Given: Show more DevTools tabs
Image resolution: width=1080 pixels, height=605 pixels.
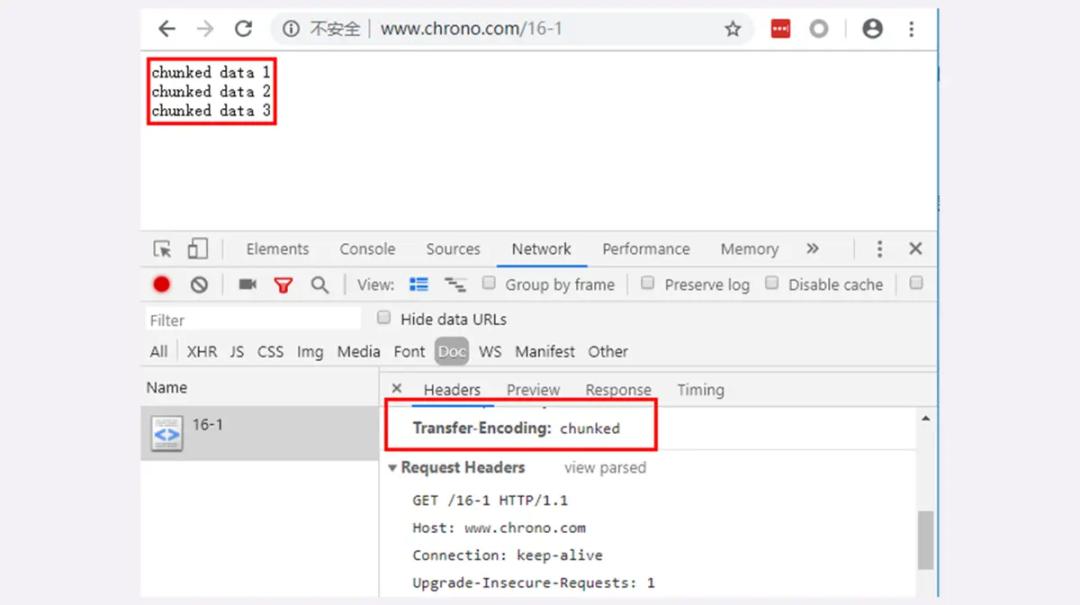Looking at the screenshot, I should (x=813, y=249).
